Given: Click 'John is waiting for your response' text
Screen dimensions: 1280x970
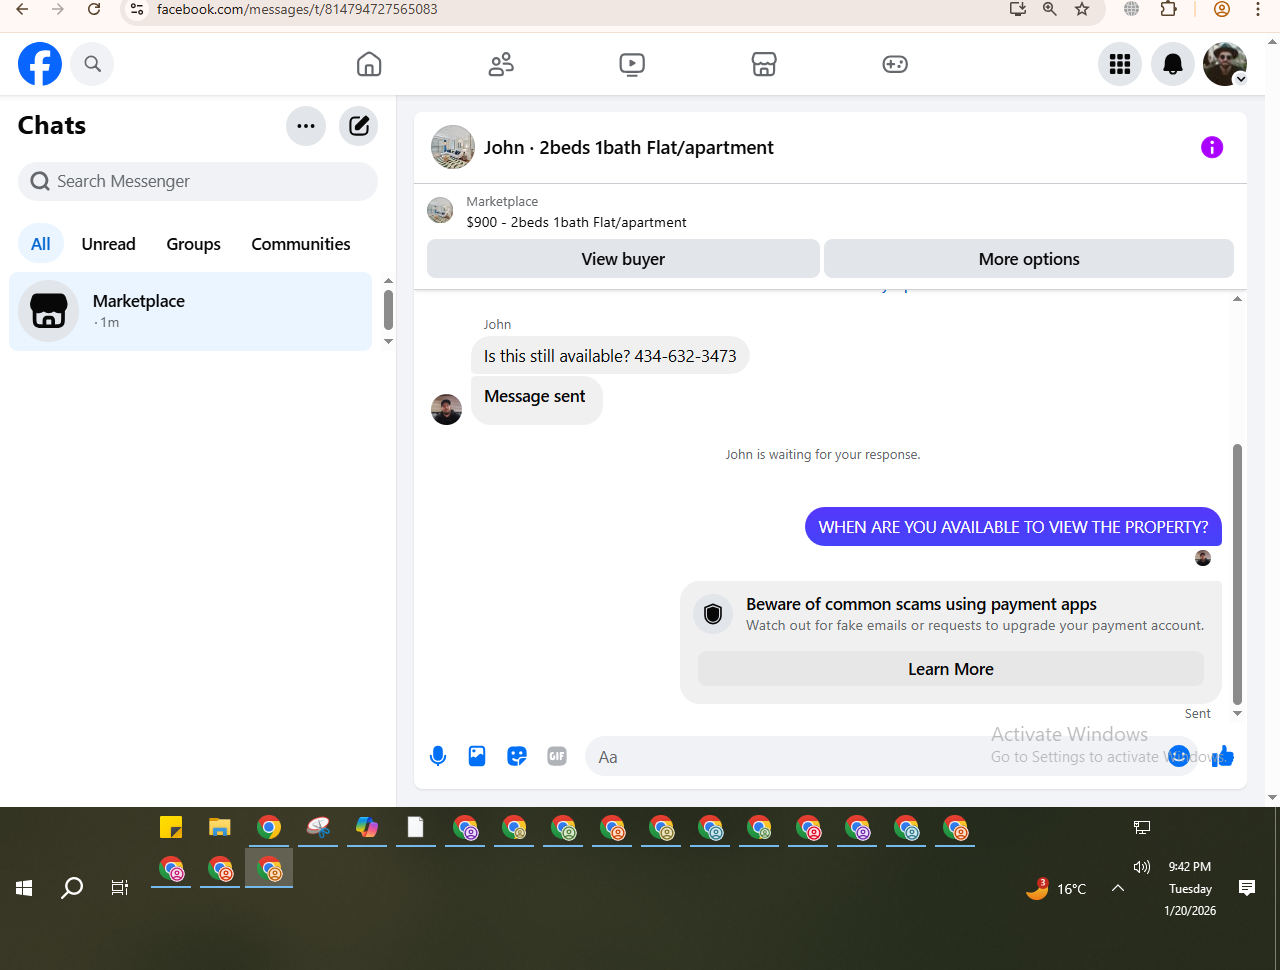Looking at the screenshot, I should (x=823, y=455).
